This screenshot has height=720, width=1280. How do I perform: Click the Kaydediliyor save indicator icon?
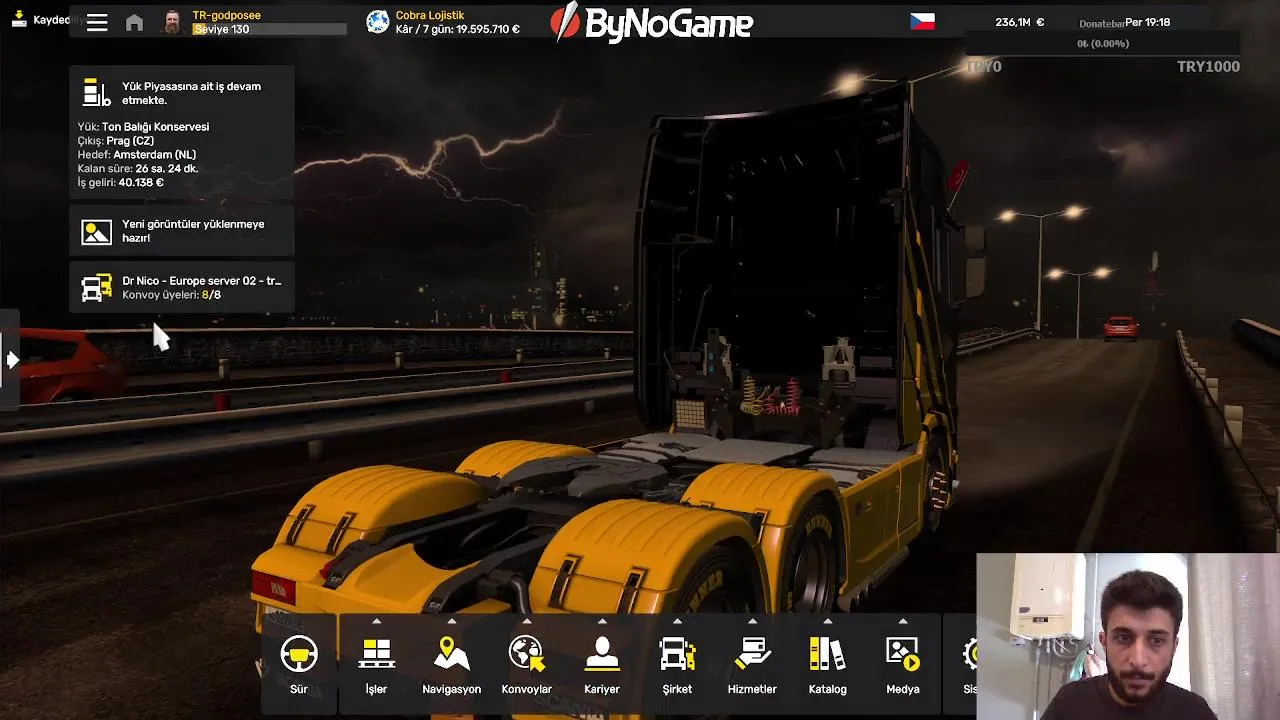coord(19,19)
